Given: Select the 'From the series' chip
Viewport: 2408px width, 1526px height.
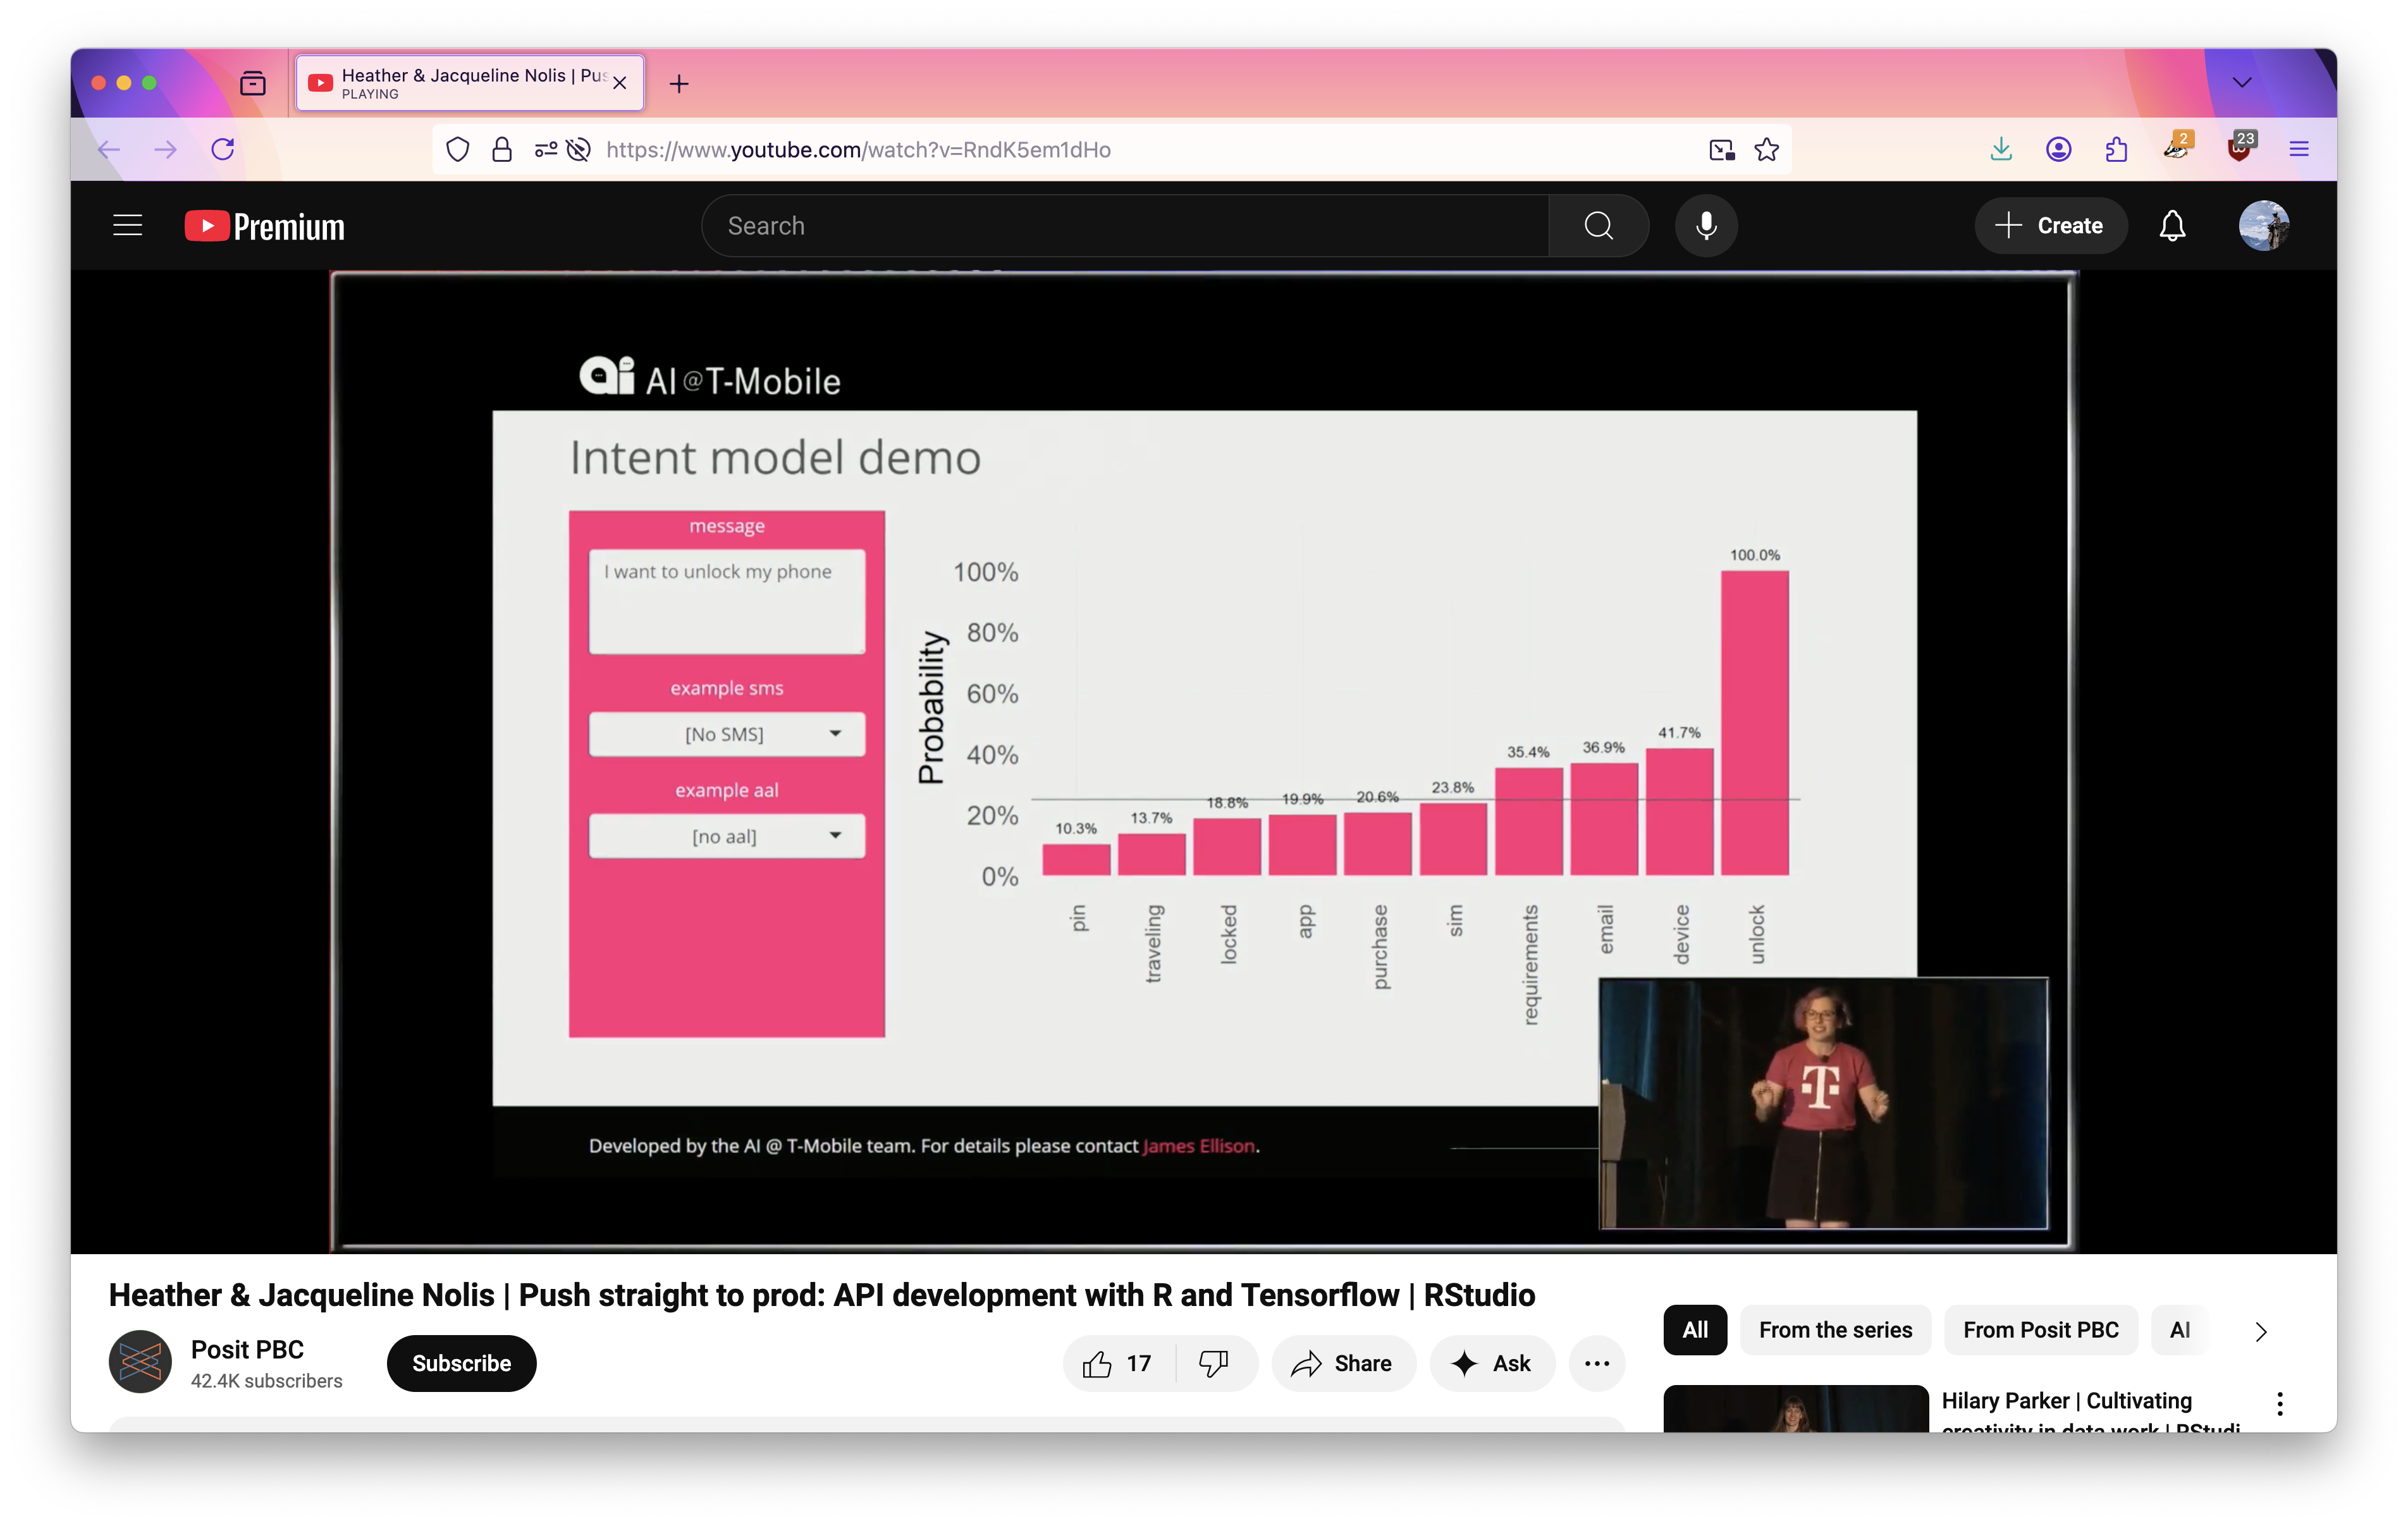Looking at the screenshot, I should click(1835, 1330).
